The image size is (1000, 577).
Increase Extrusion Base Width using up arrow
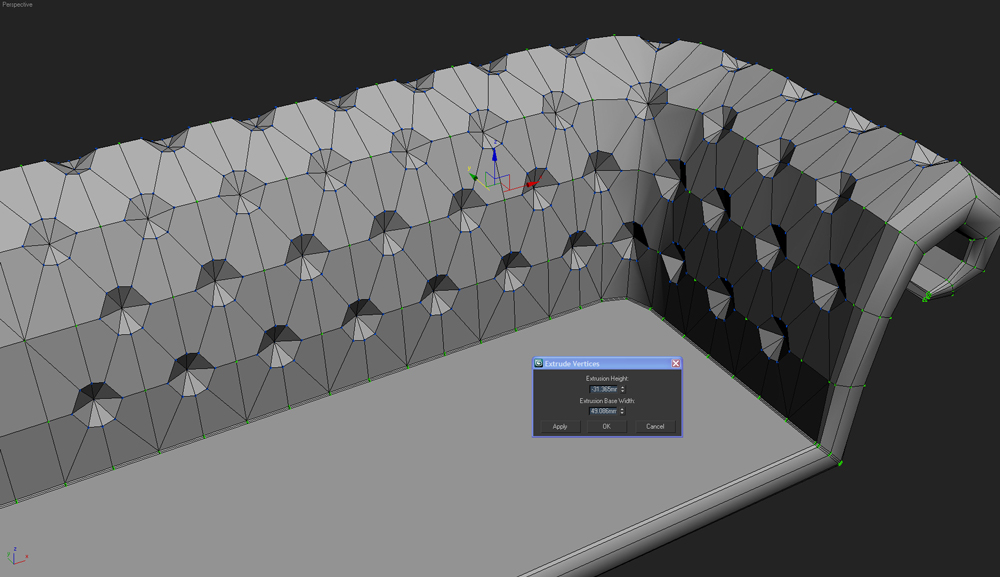click(623, 409)
